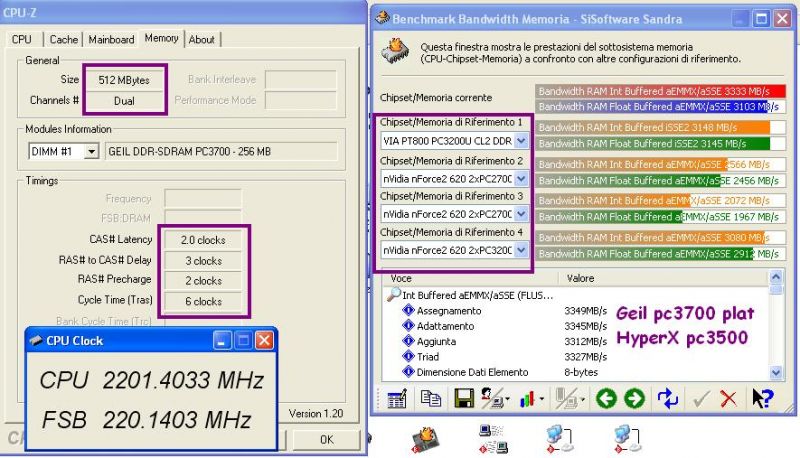Open the last network-connection module icon
Viewport: 800px width, 458px height.
pyautogui.click(x=627, y=439)
